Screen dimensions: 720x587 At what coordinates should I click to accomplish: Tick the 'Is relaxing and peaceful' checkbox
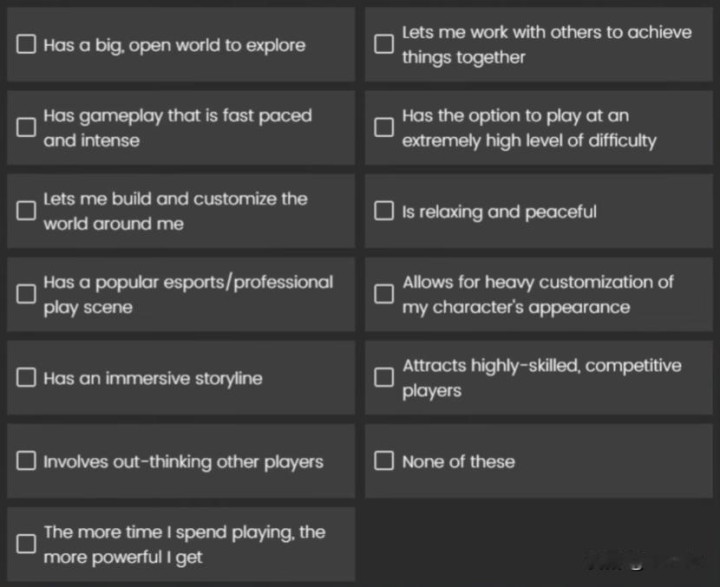(384, 211)
